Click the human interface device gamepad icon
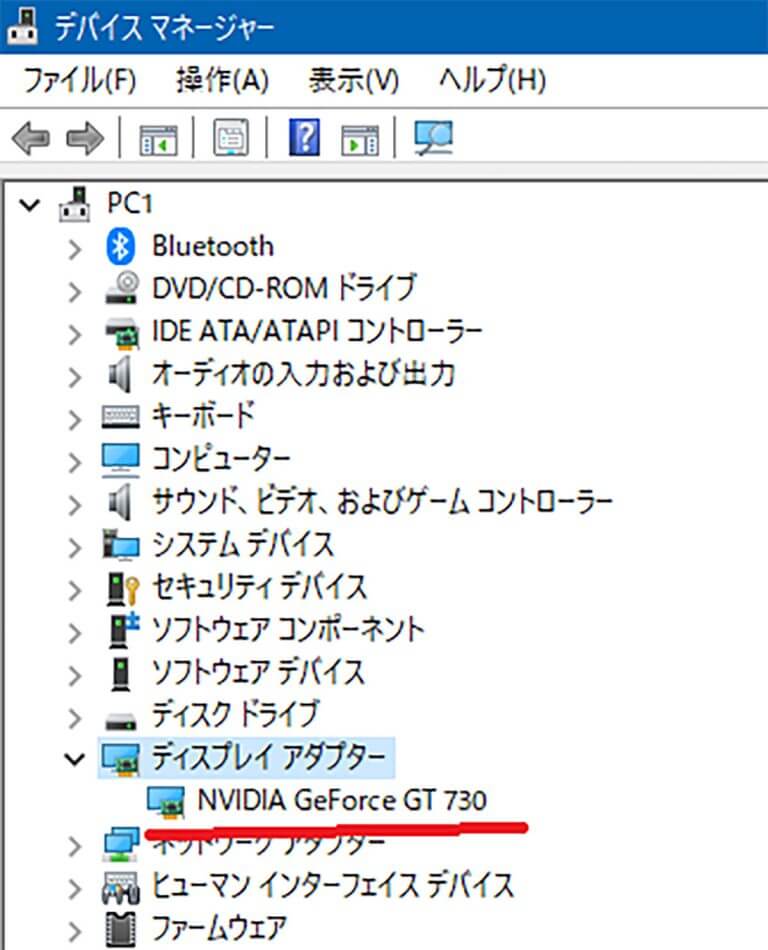768x950 pixels. pos(121,888)
